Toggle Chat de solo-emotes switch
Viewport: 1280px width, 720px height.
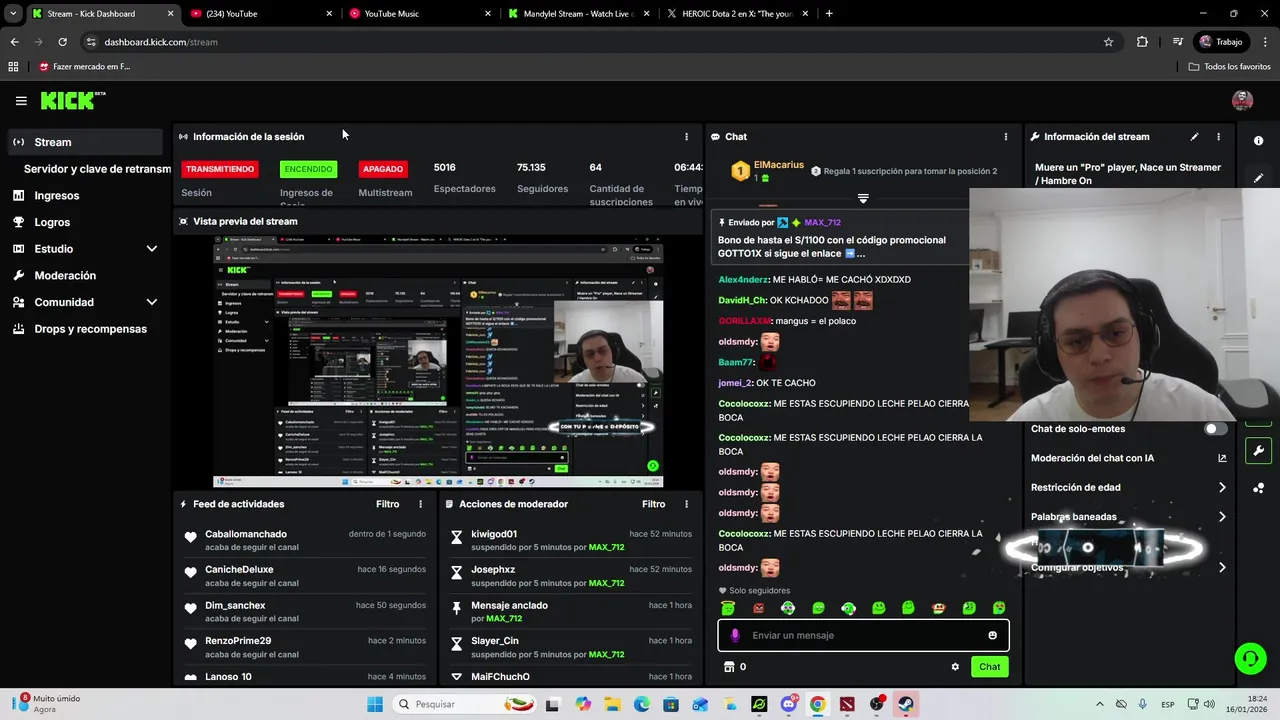click(x=1215, y=429)
